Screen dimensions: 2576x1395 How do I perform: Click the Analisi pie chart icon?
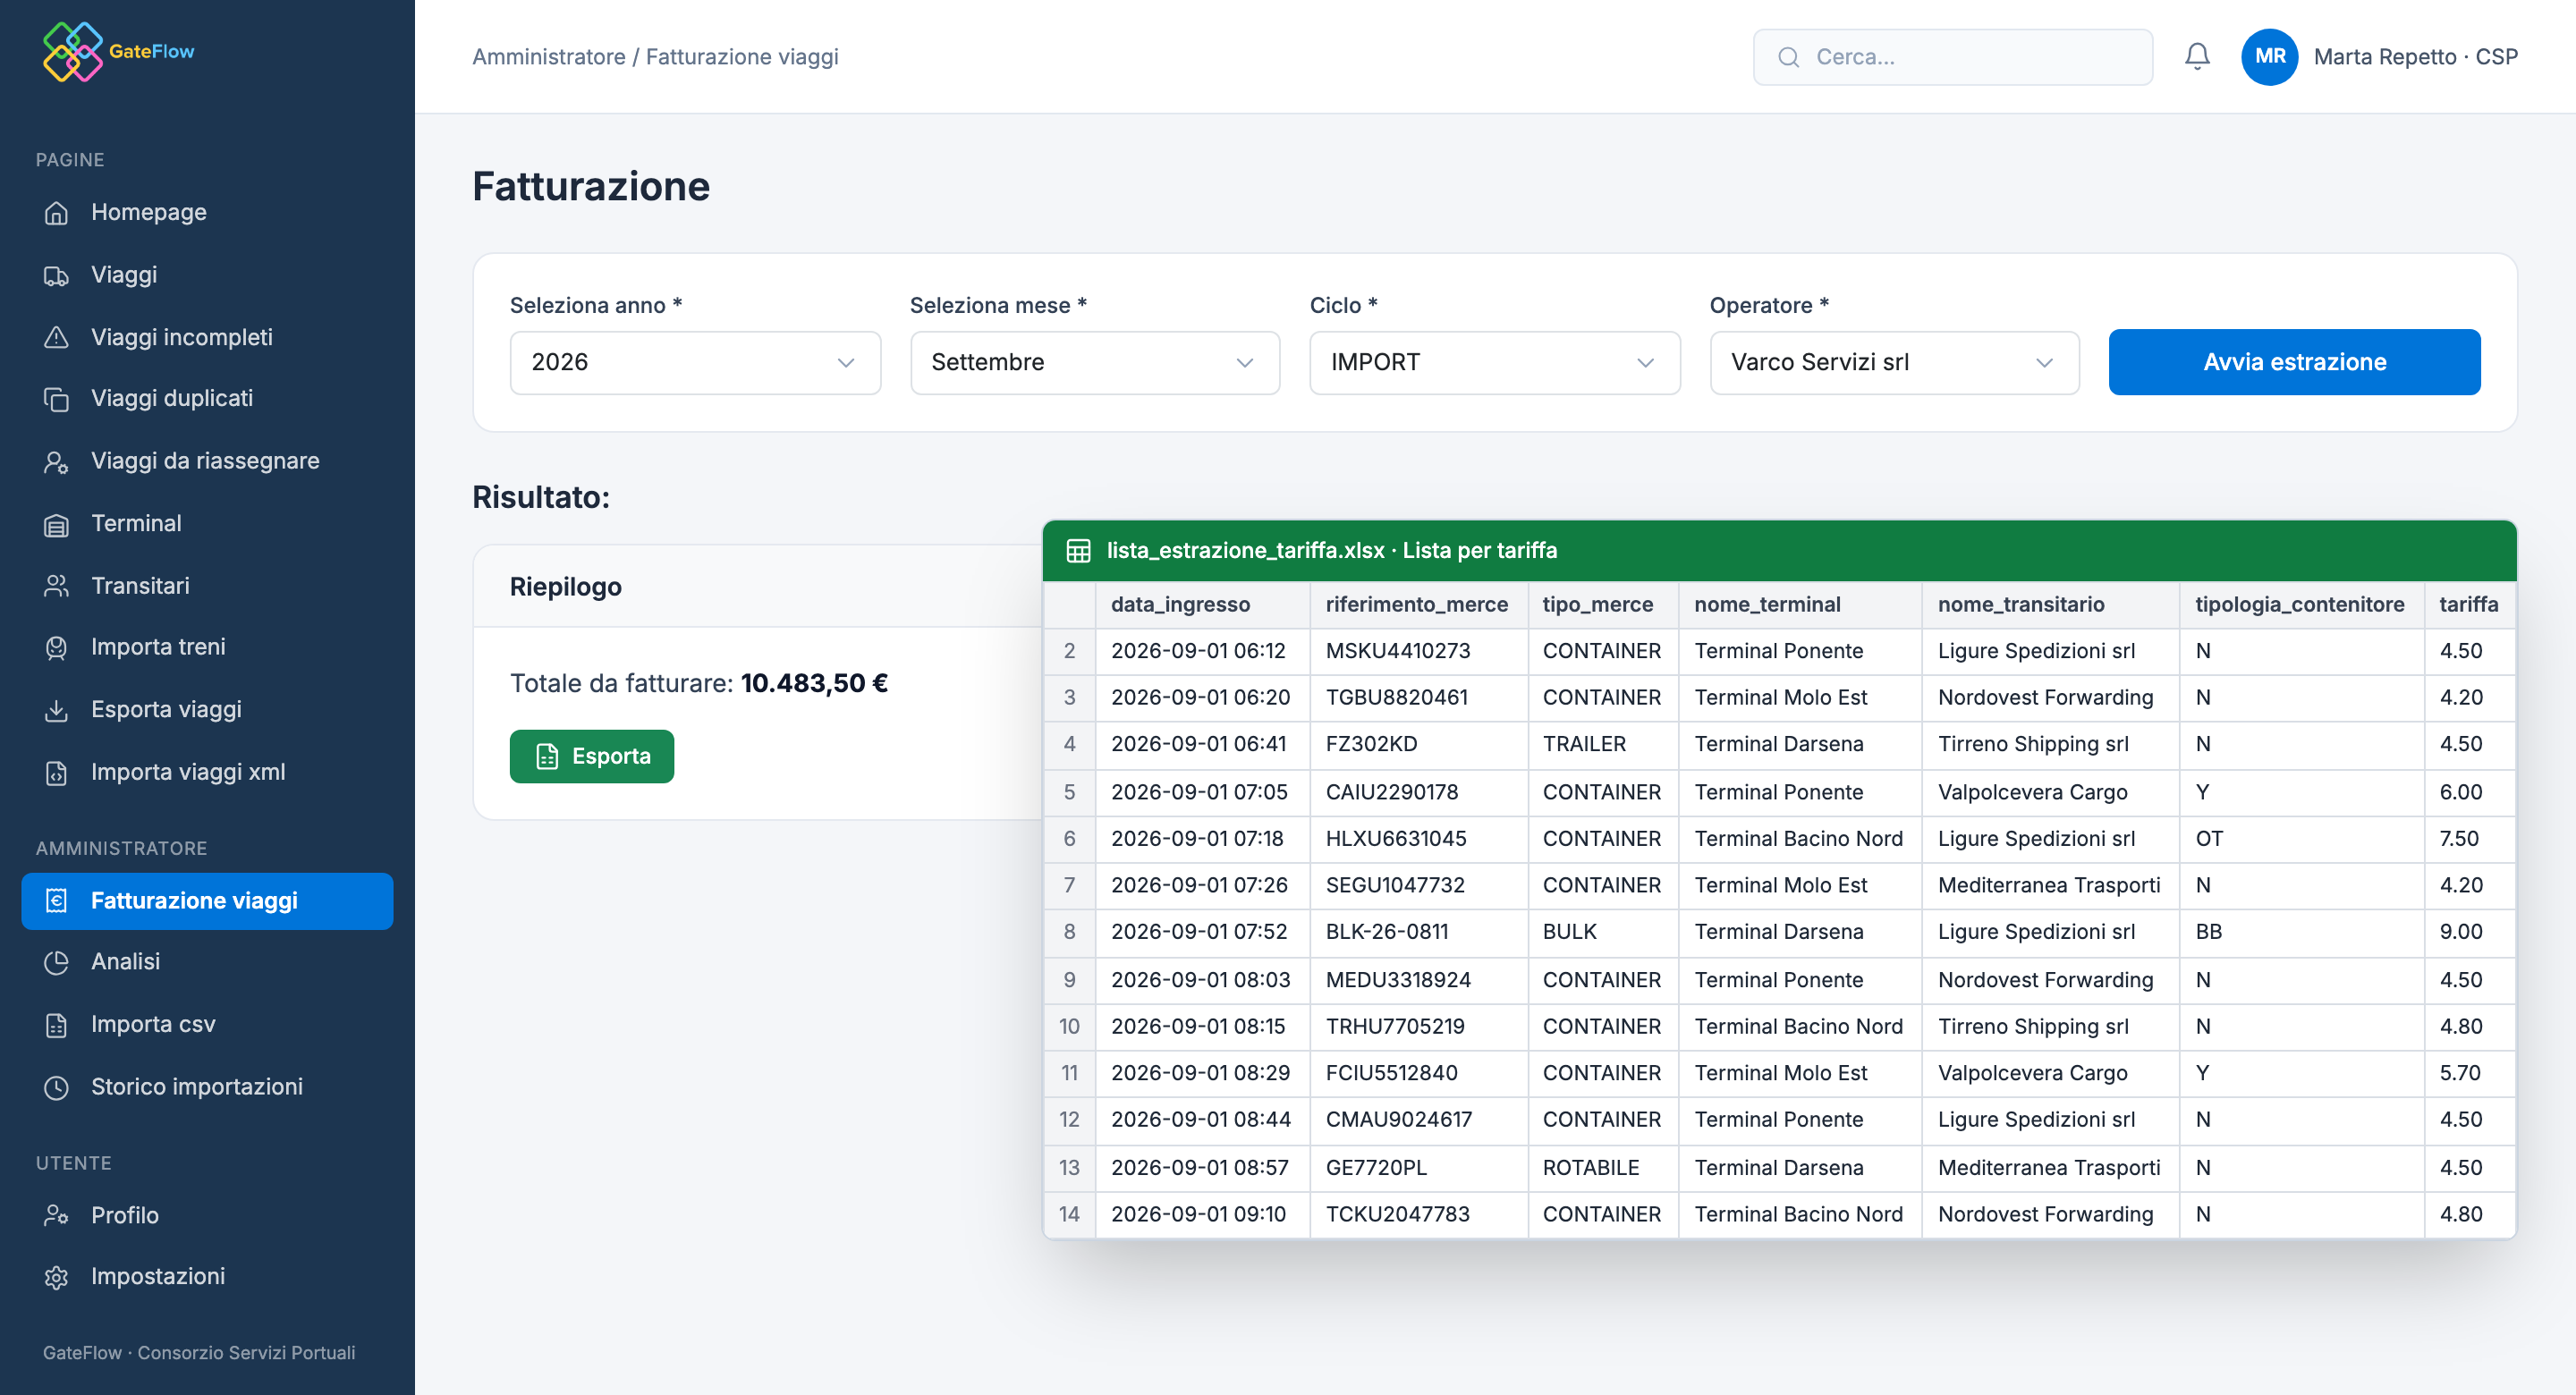click(56, 962)
